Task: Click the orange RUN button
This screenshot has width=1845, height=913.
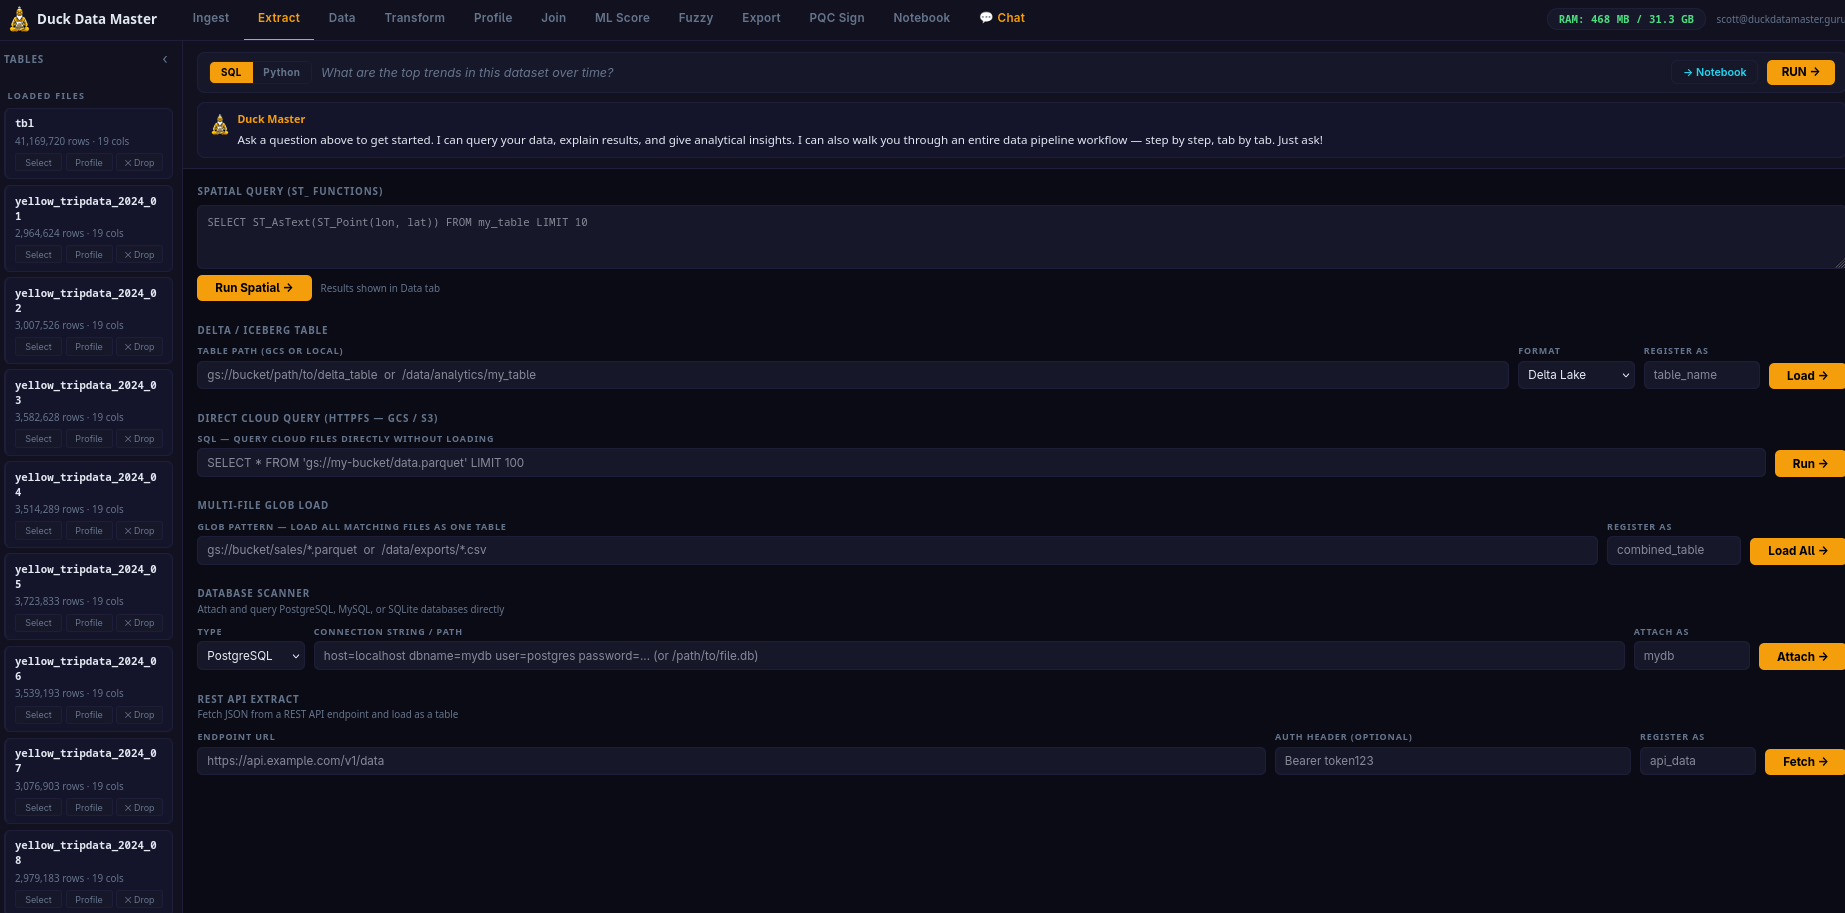Action: tap(1800, 72)
